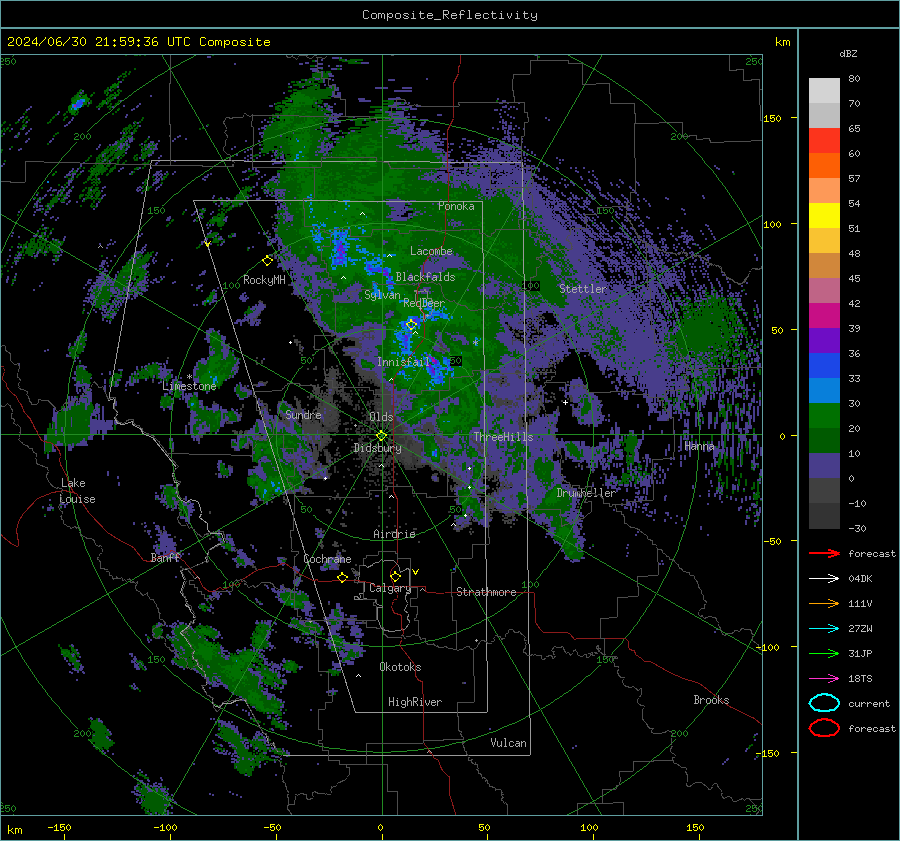Click the Blackfalds city label
Viewport: 900px width, 841px height.
(x=425, y=277)
